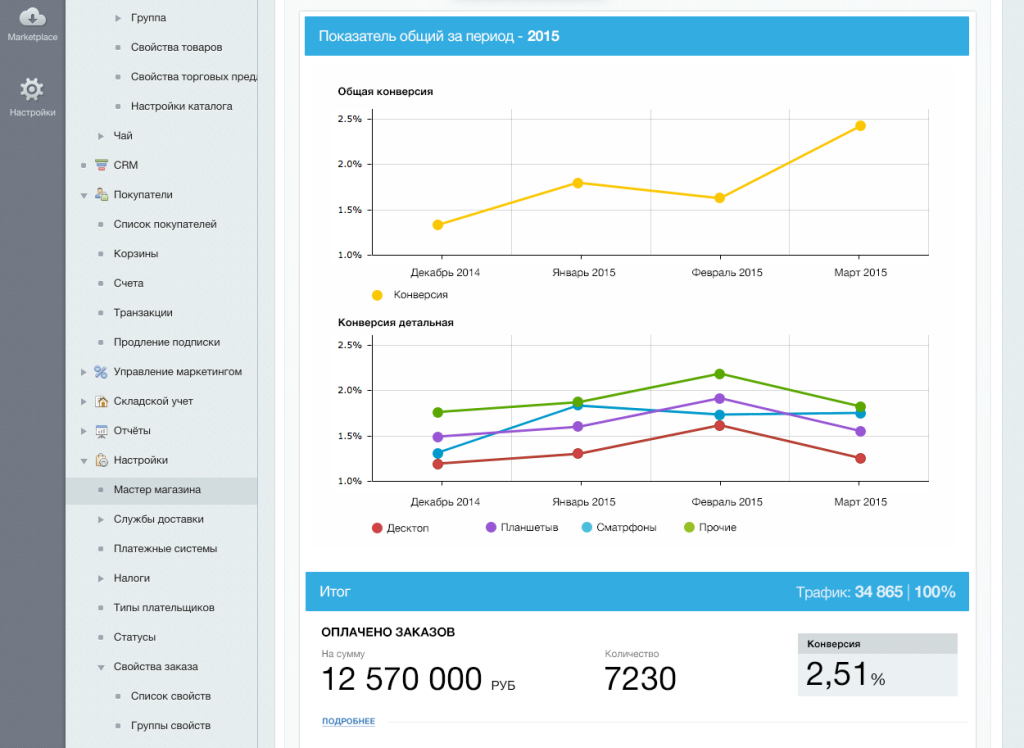
Task: Click the Настройки clipboard icon in tree
Action: pos(101,460)
